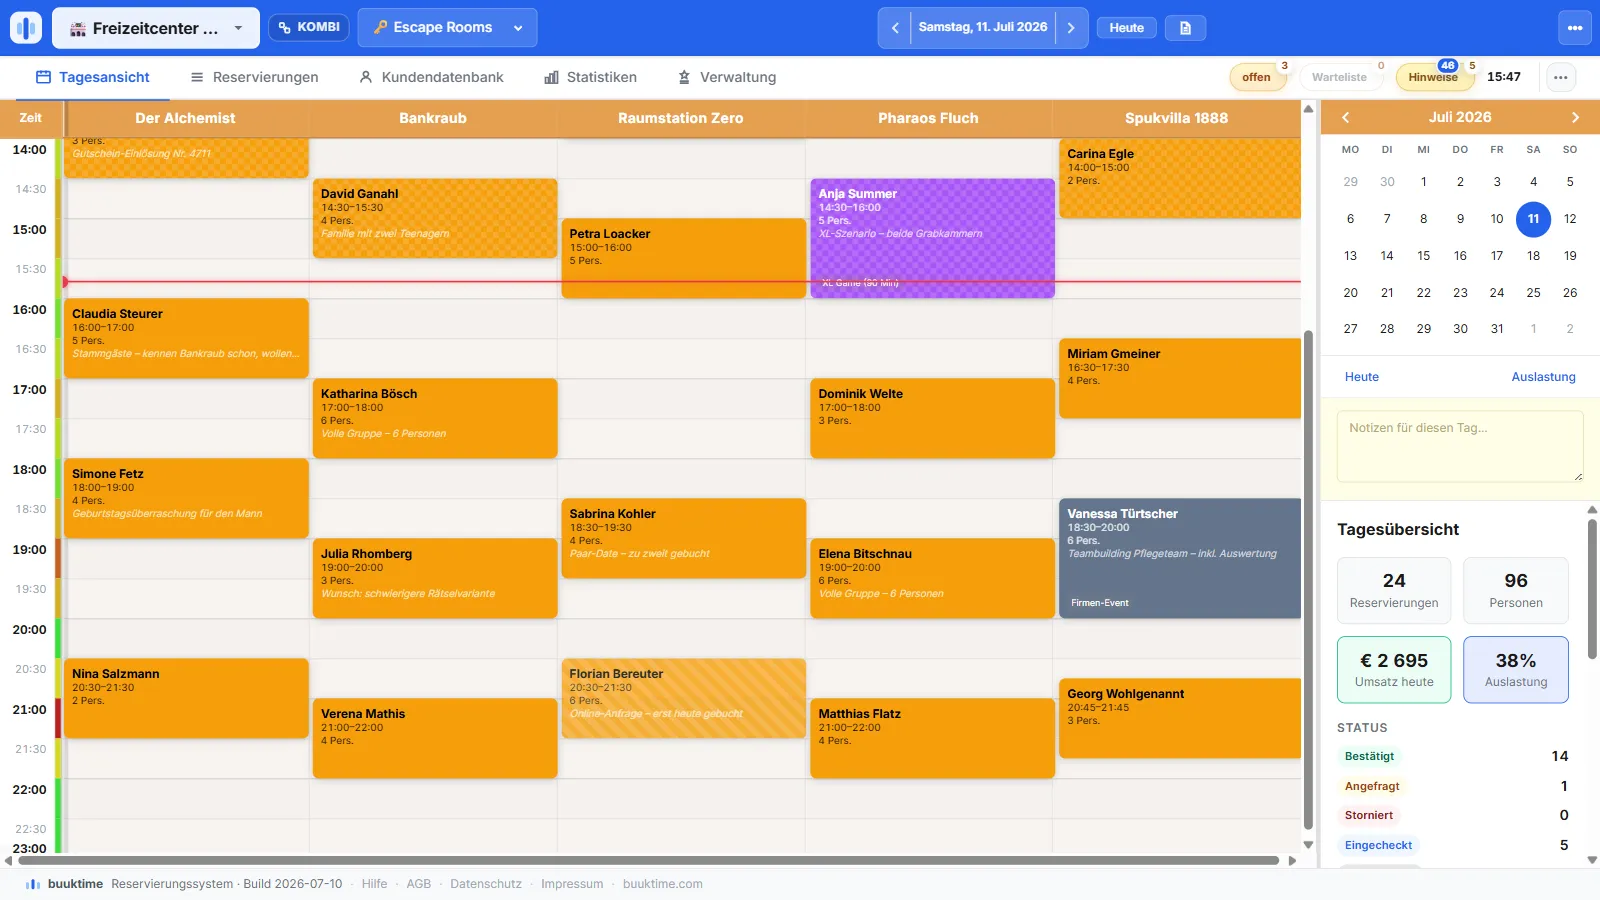The width and height of the screenshot is (1600, 900).
Task: Click the schedule vertical scrollbar
Action: pos(1308,580)
